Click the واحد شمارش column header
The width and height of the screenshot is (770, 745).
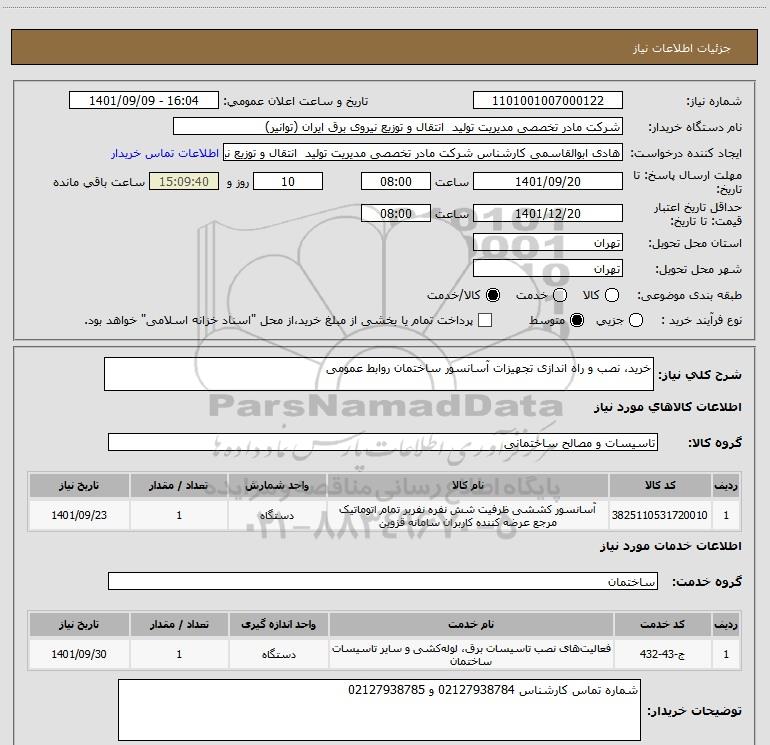[x=277, y=485]
